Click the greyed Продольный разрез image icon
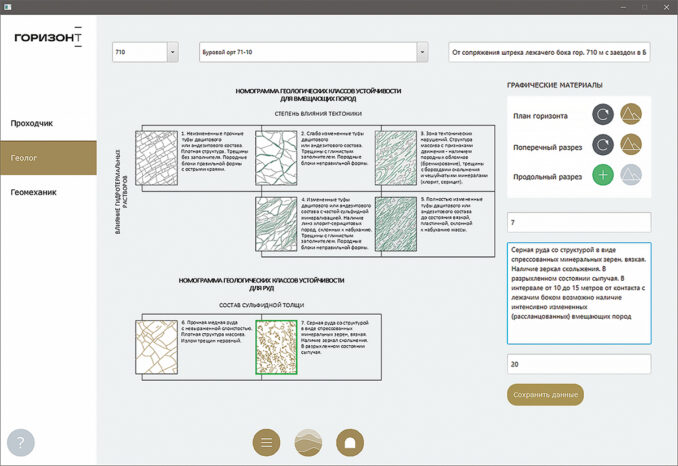The image size is (678, 466). (632, 176)
